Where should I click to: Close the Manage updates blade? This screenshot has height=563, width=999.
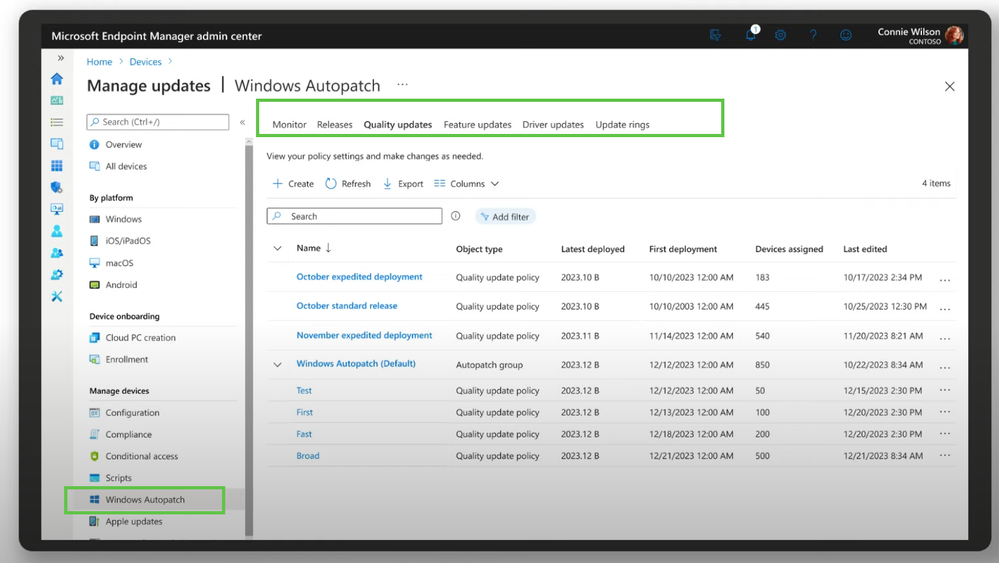click(949, 86)
